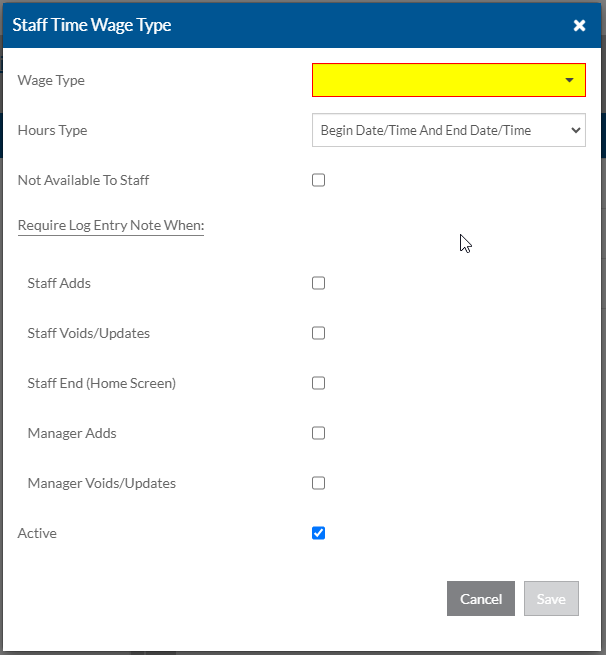Click the Manager Adds label text
The height and width of the screenshot is (655, 606).
72,433
